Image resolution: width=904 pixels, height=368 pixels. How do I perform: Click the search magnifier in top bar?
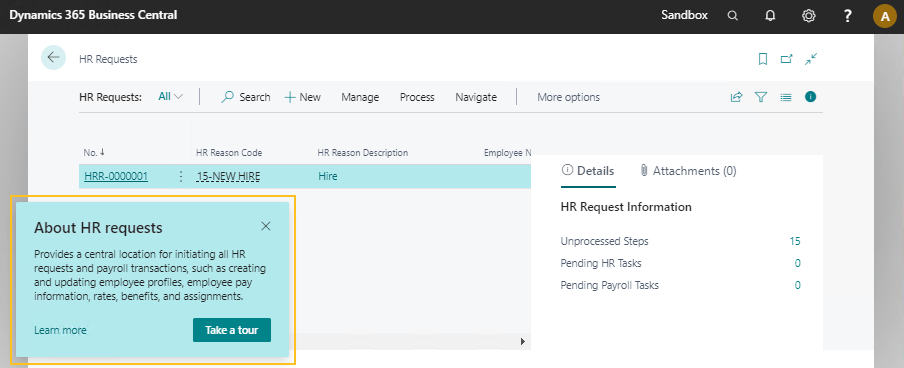732,16
